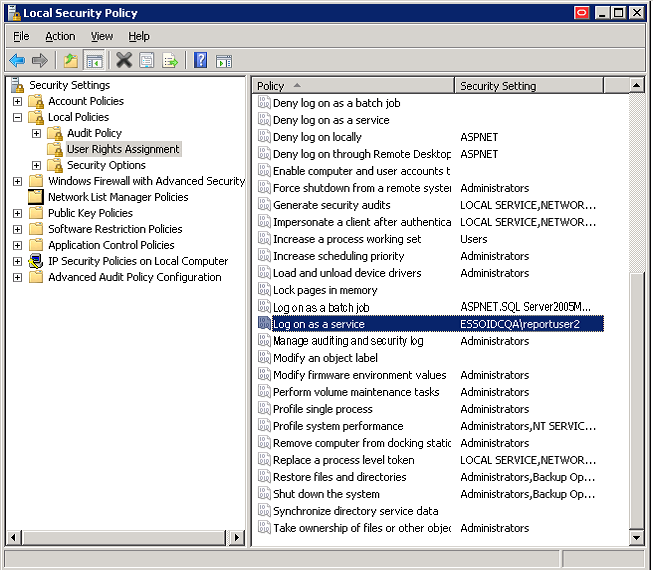
Task: Open the File menu
Action: tap(21, 36)
